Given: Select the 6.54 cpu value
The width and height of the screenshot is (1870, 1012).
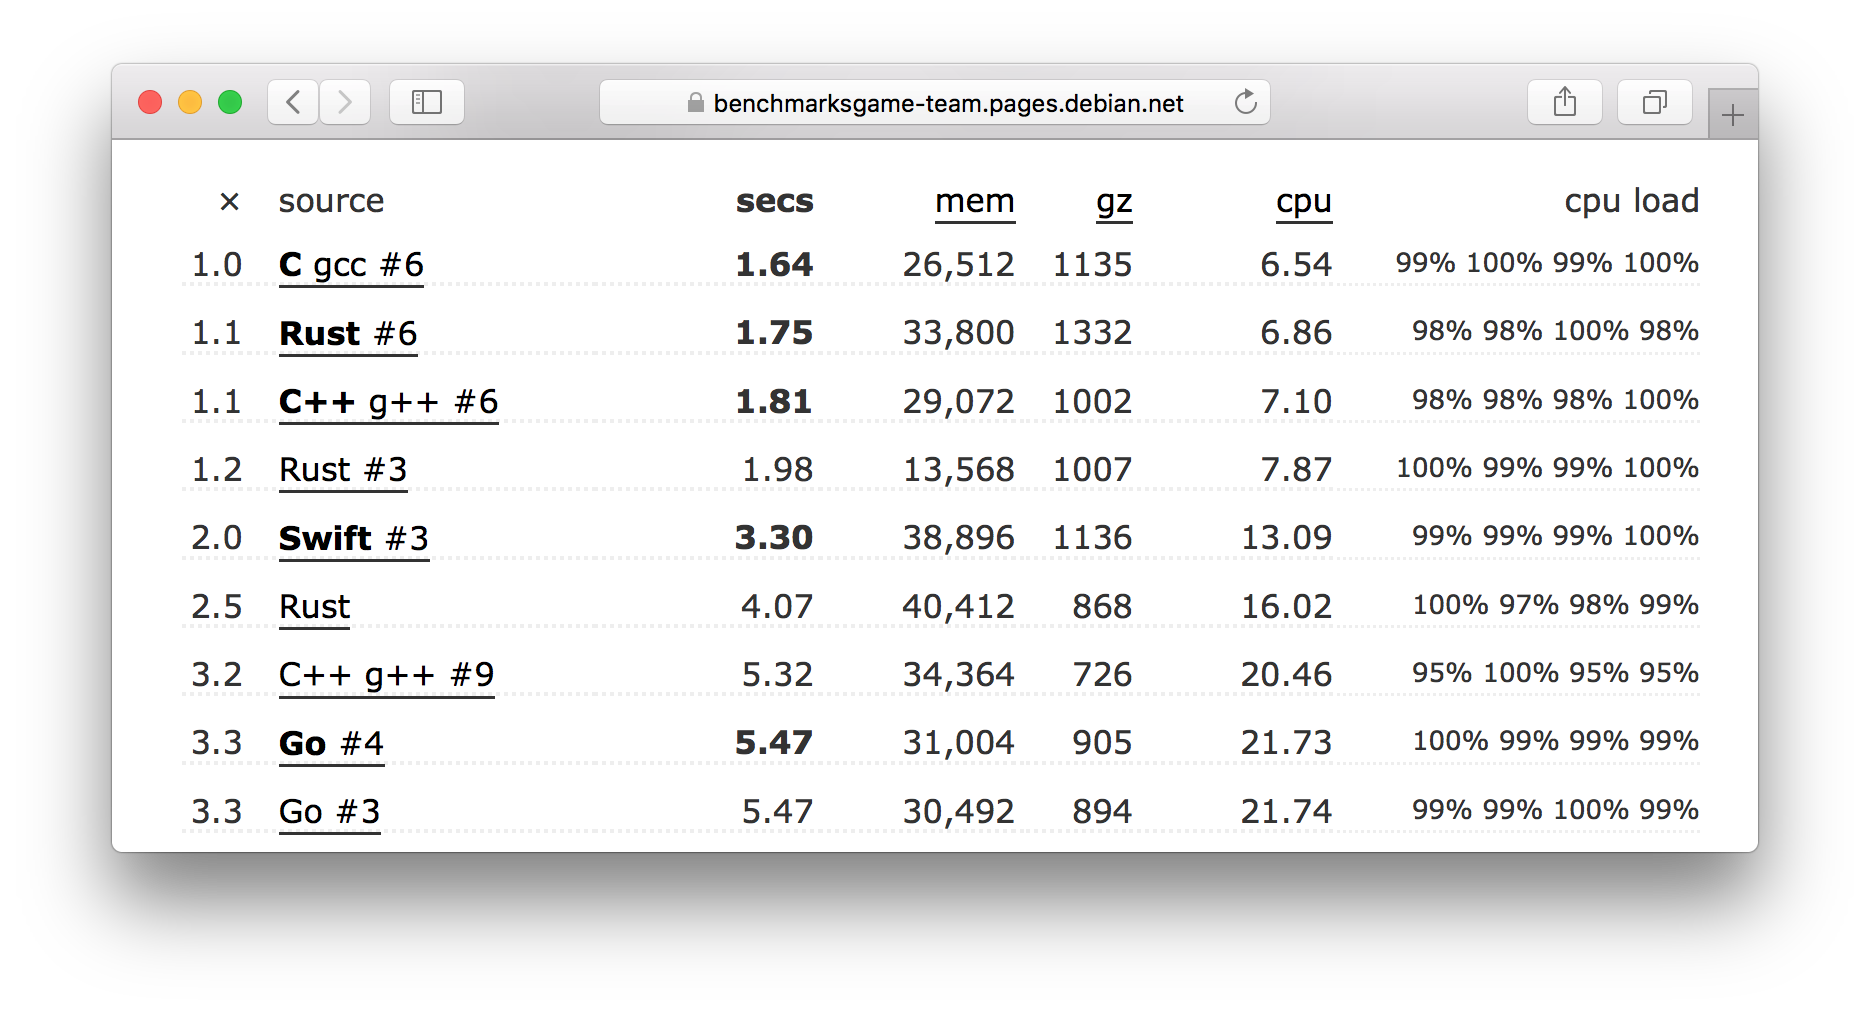Looking at the screenshot, I should pos(1296,265).
